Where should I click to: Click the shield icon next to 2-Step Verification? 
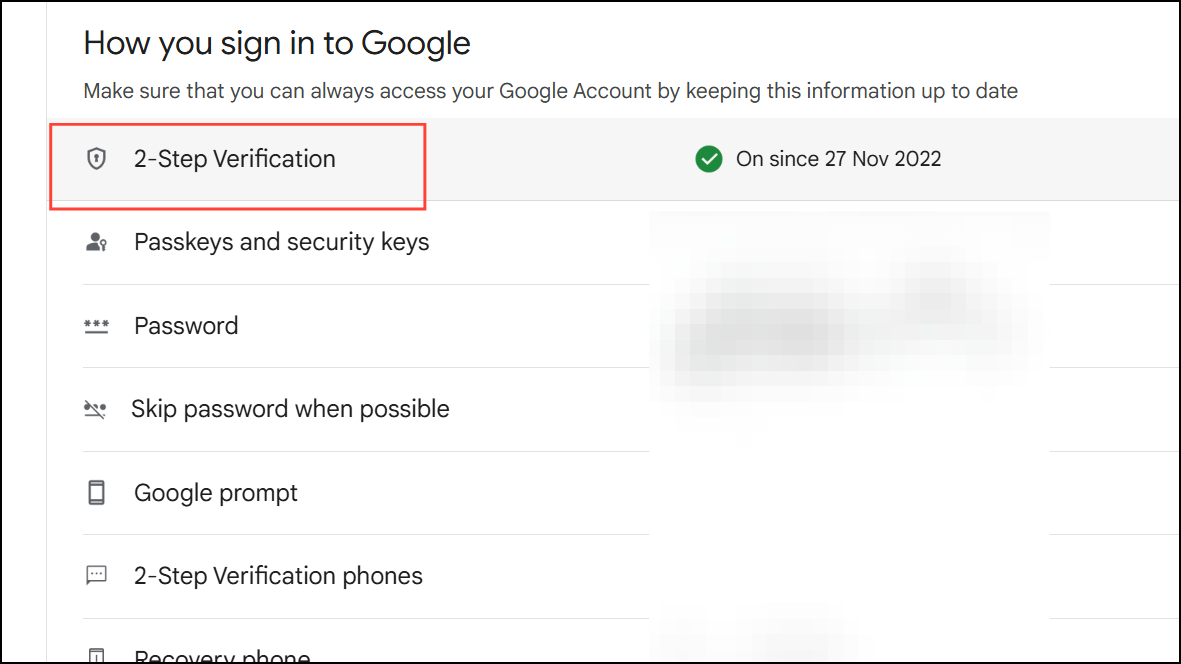(96, 158)
